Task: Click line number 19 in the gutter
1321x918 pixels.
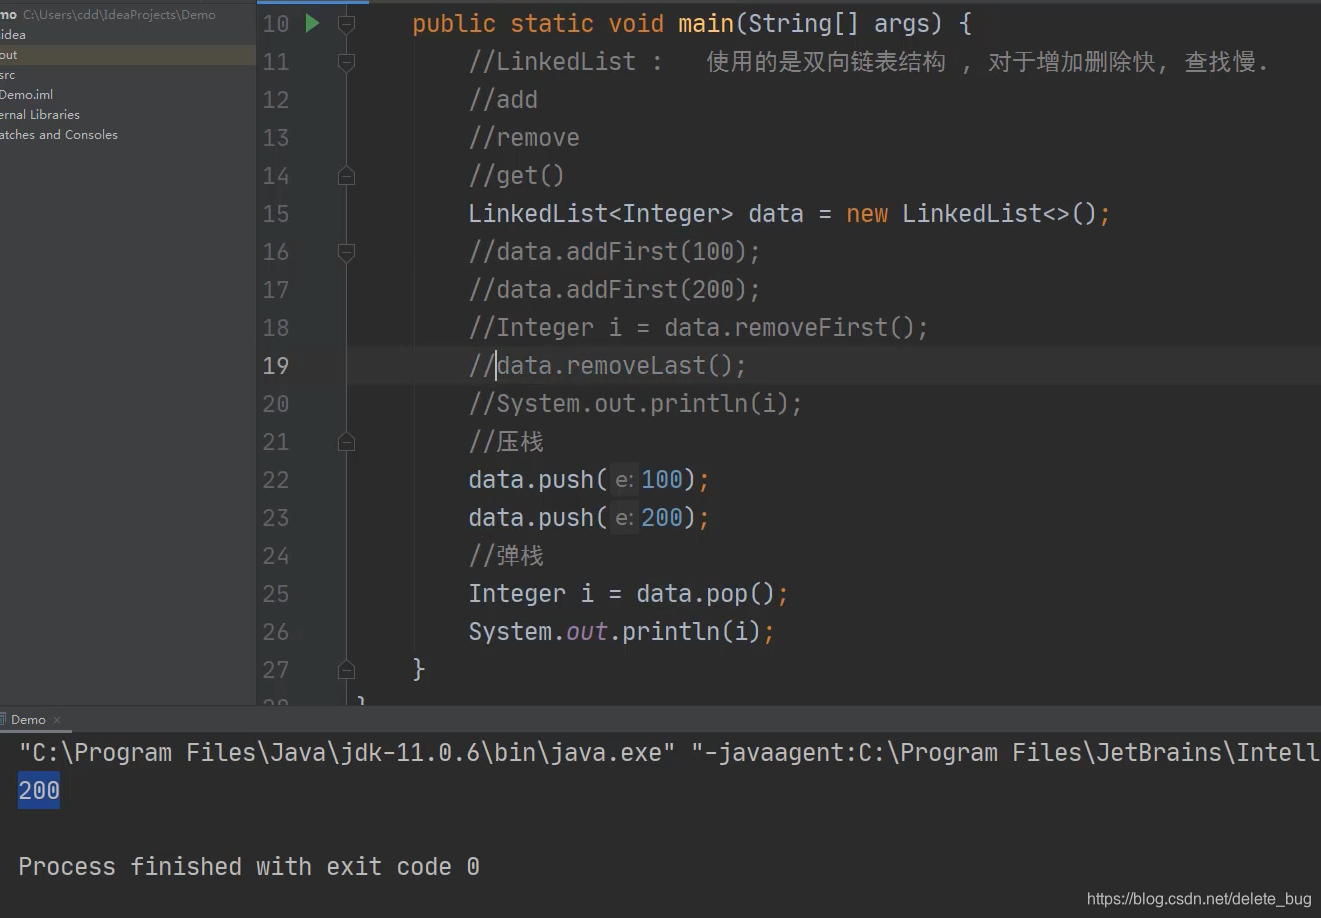Action: [276, 366]
